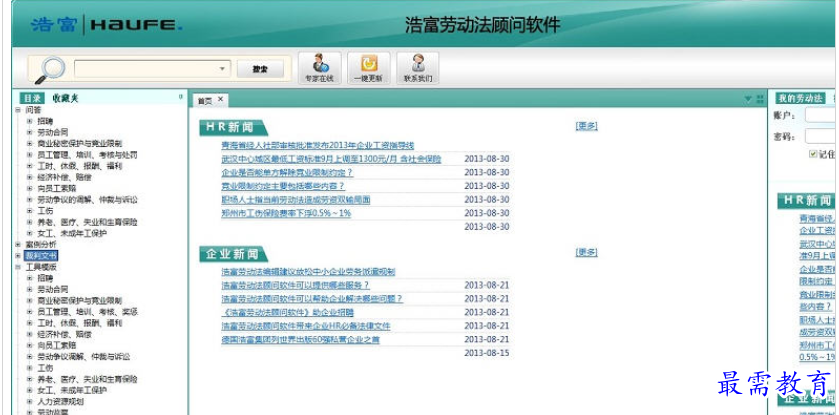Open the 竞业限制约定主要包括哪些内容 link
The height and width of the screenshot is (415, 839).
283,186
